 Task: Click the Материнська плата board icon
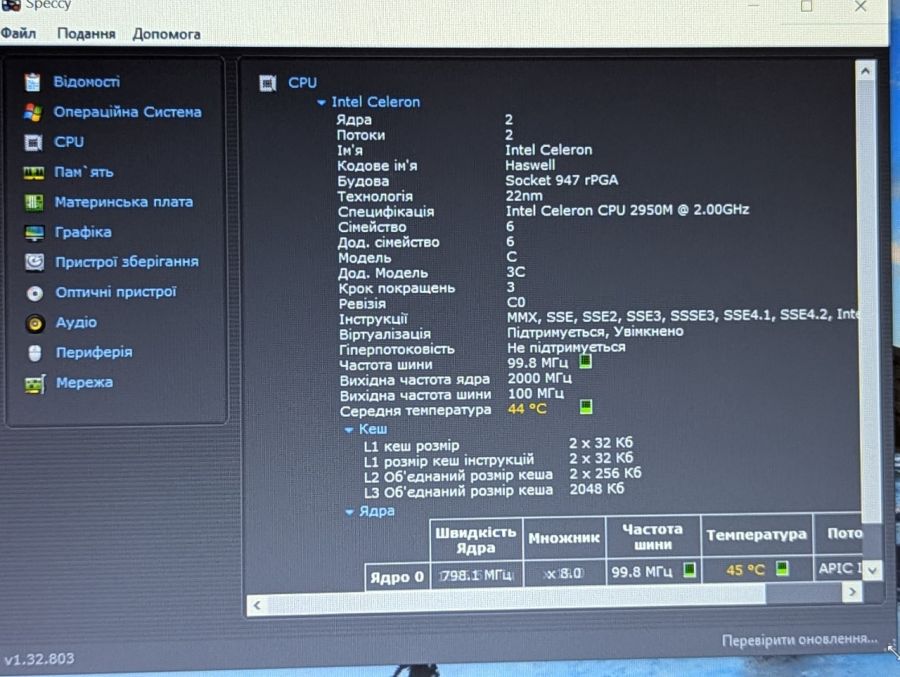pos(34,203)
